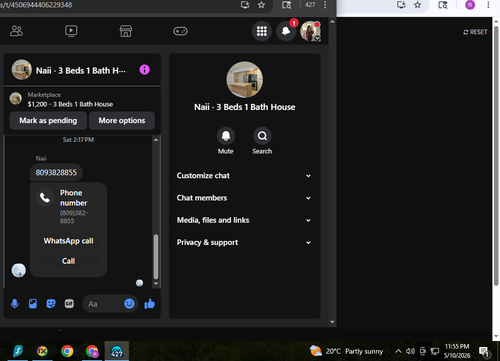Open the weather widget showing 20°C Partly sunny
Image resolution: width=500 pixels, height=361 pixels.
point(347,351)
